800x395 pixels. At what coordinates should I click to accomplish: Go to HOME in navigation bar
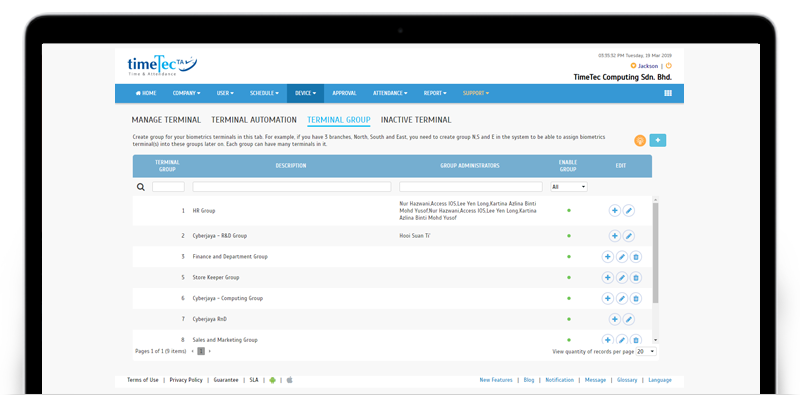(146, 93)
